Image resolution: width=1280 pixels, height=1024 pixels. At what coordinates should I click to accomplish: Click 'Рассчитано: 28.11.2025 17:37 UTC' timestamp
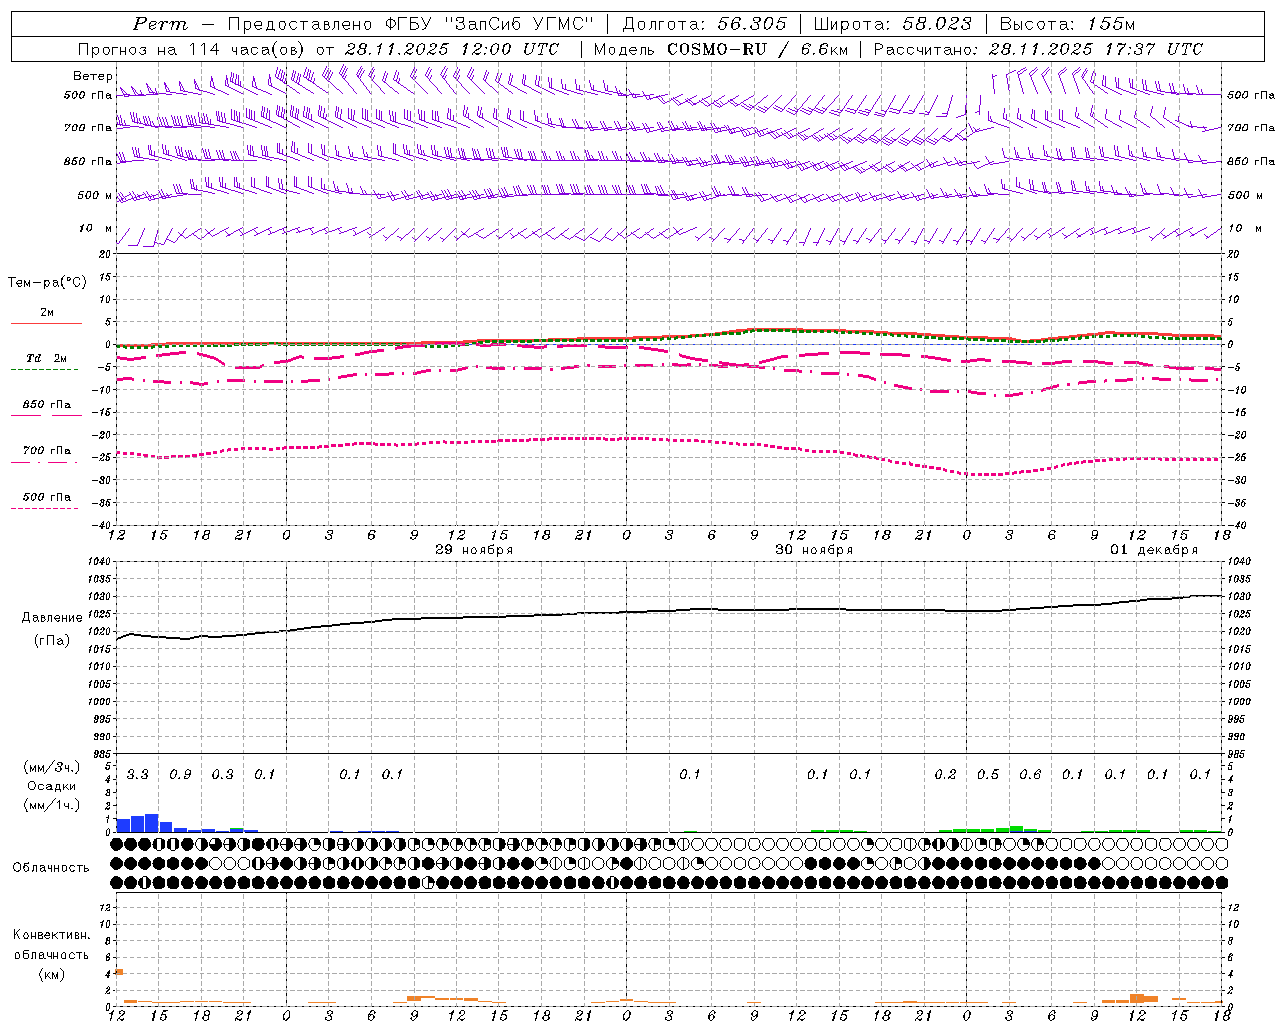click(x=1038, y=49)
